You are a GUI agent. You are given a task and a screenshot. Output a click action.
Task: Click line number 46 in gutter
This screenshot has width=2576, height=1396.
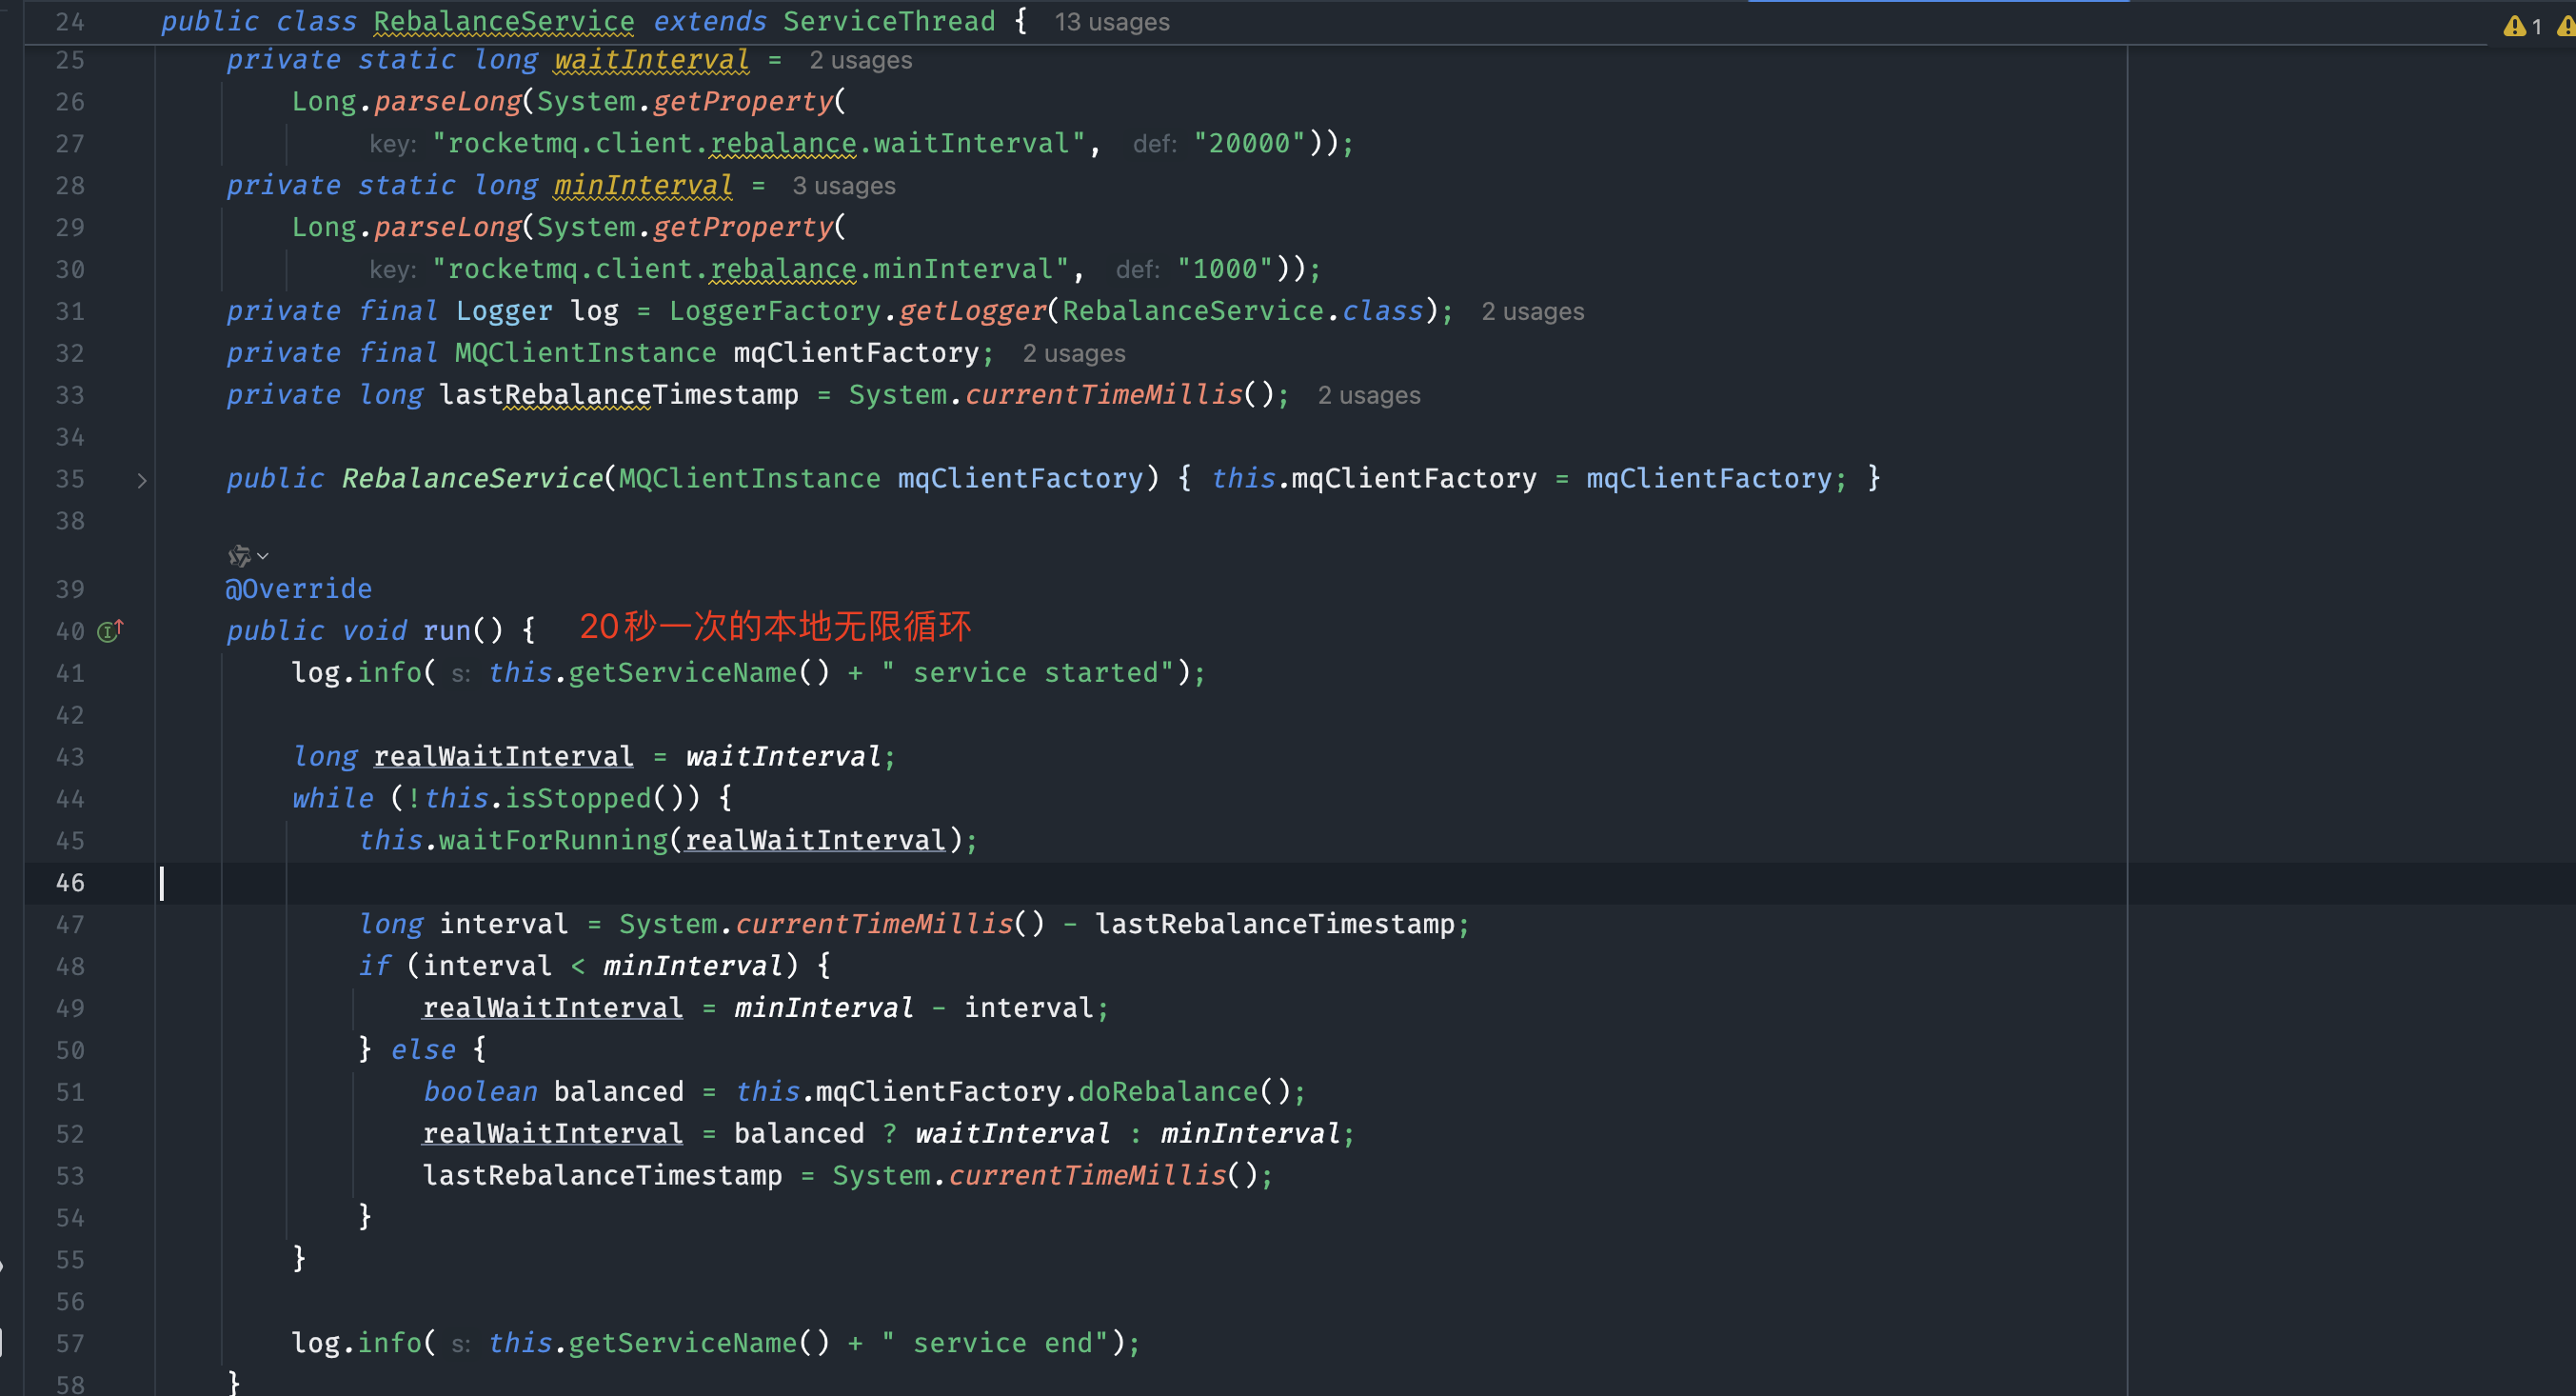point(70,883)
